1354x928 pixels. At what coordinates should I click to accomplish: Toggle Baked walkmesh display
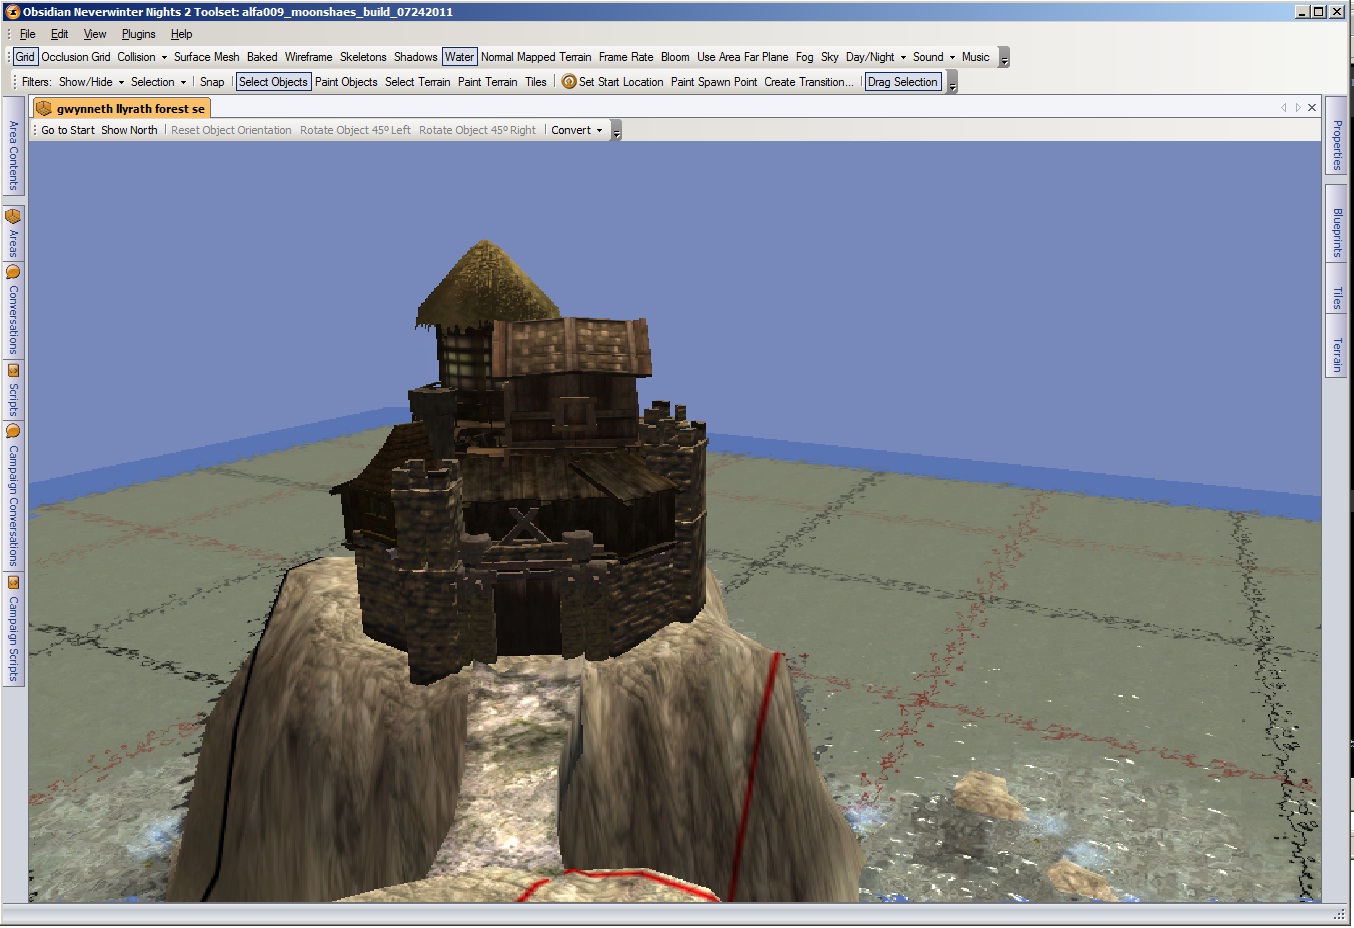pos(262,57)
